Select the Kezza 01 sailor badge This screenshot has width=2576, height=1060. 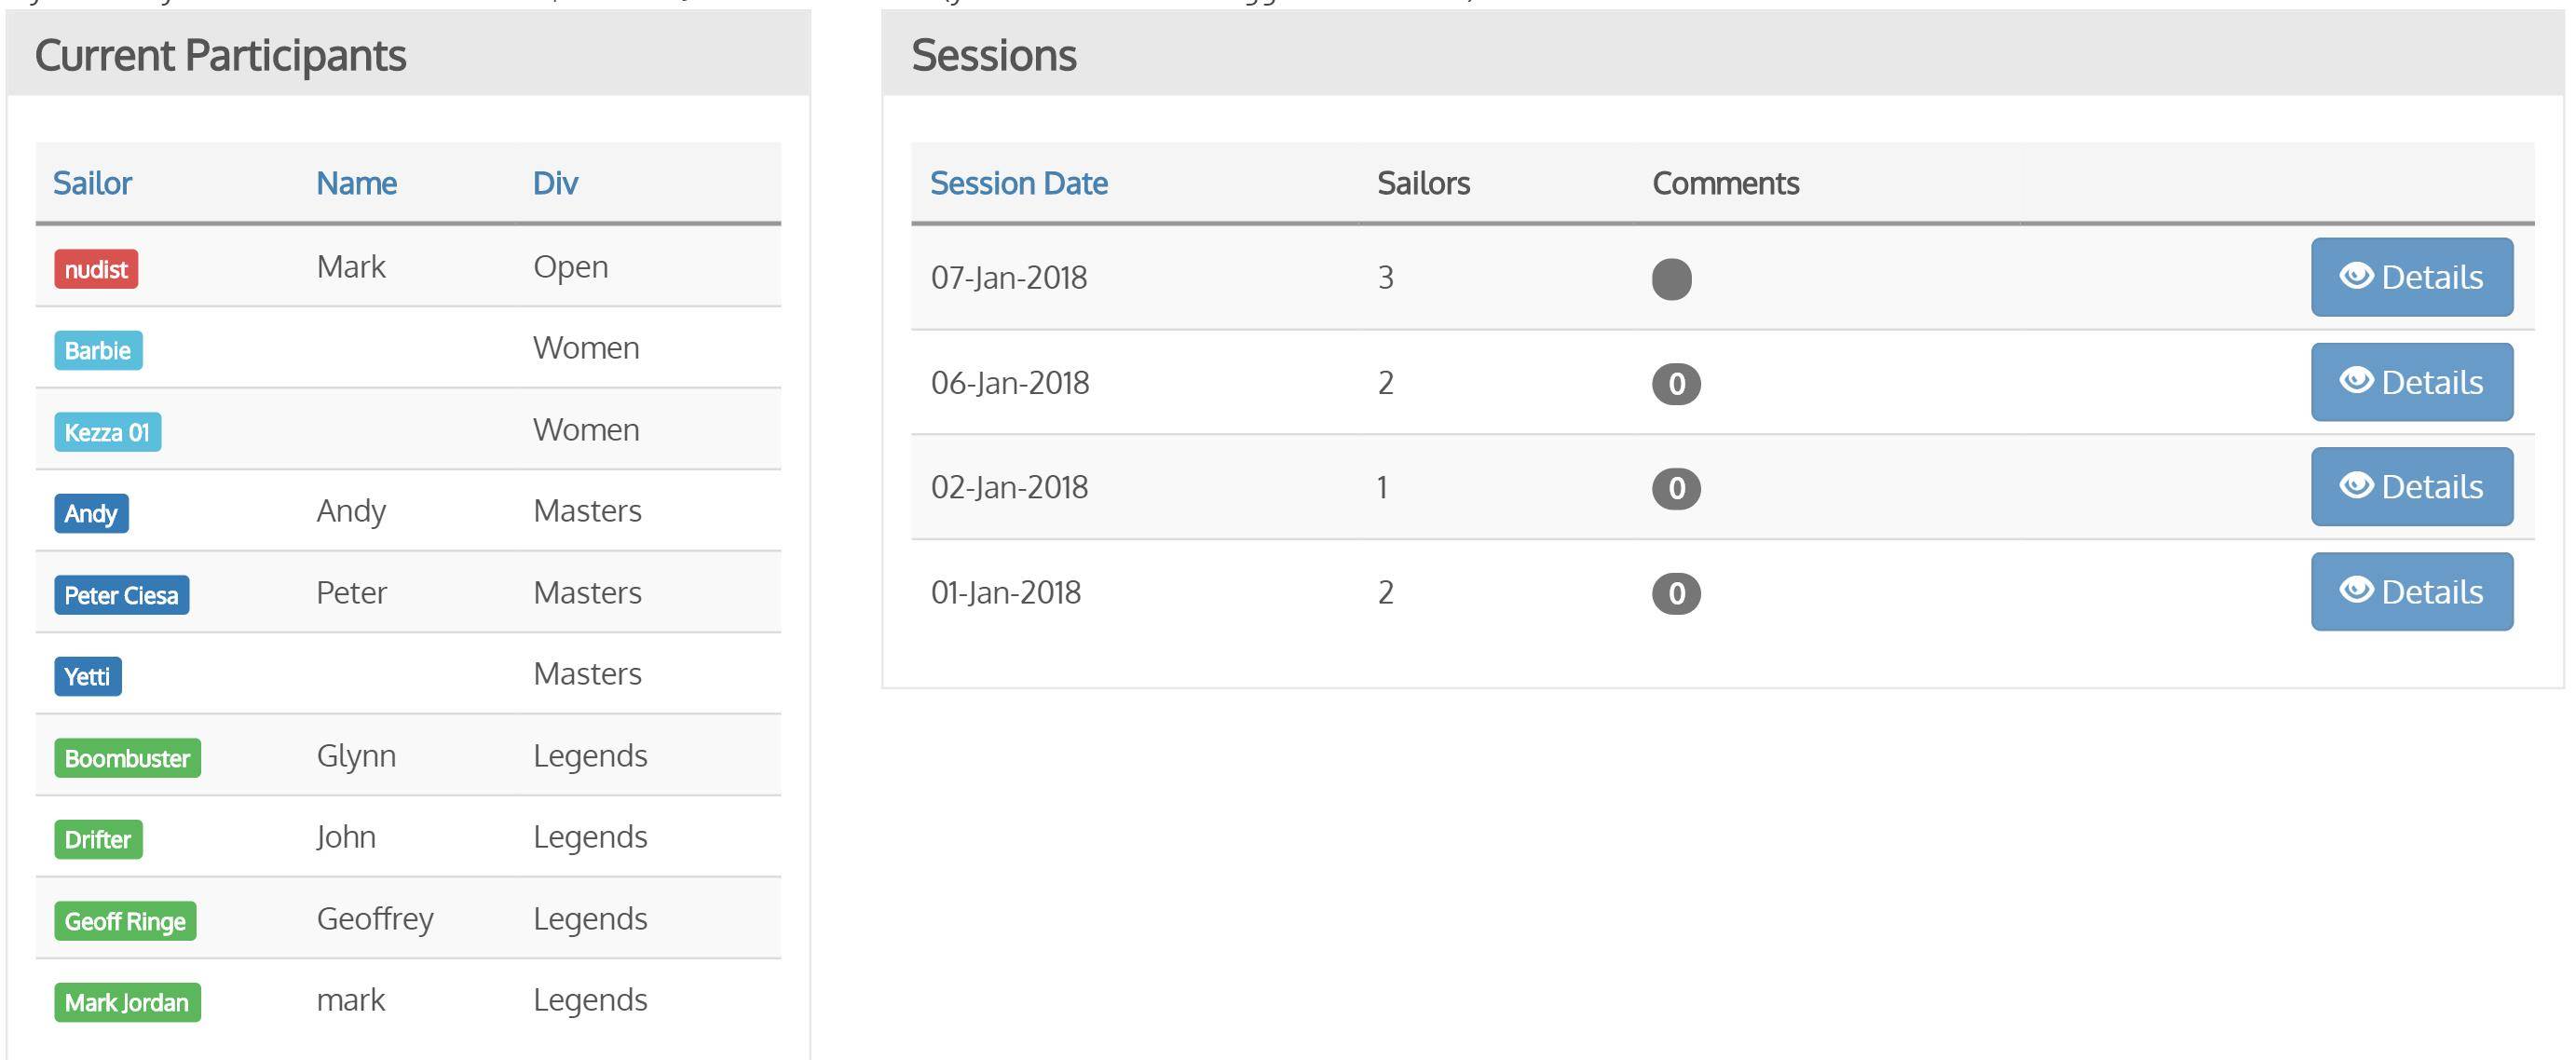pyautogui.click(x=107, y=432)
